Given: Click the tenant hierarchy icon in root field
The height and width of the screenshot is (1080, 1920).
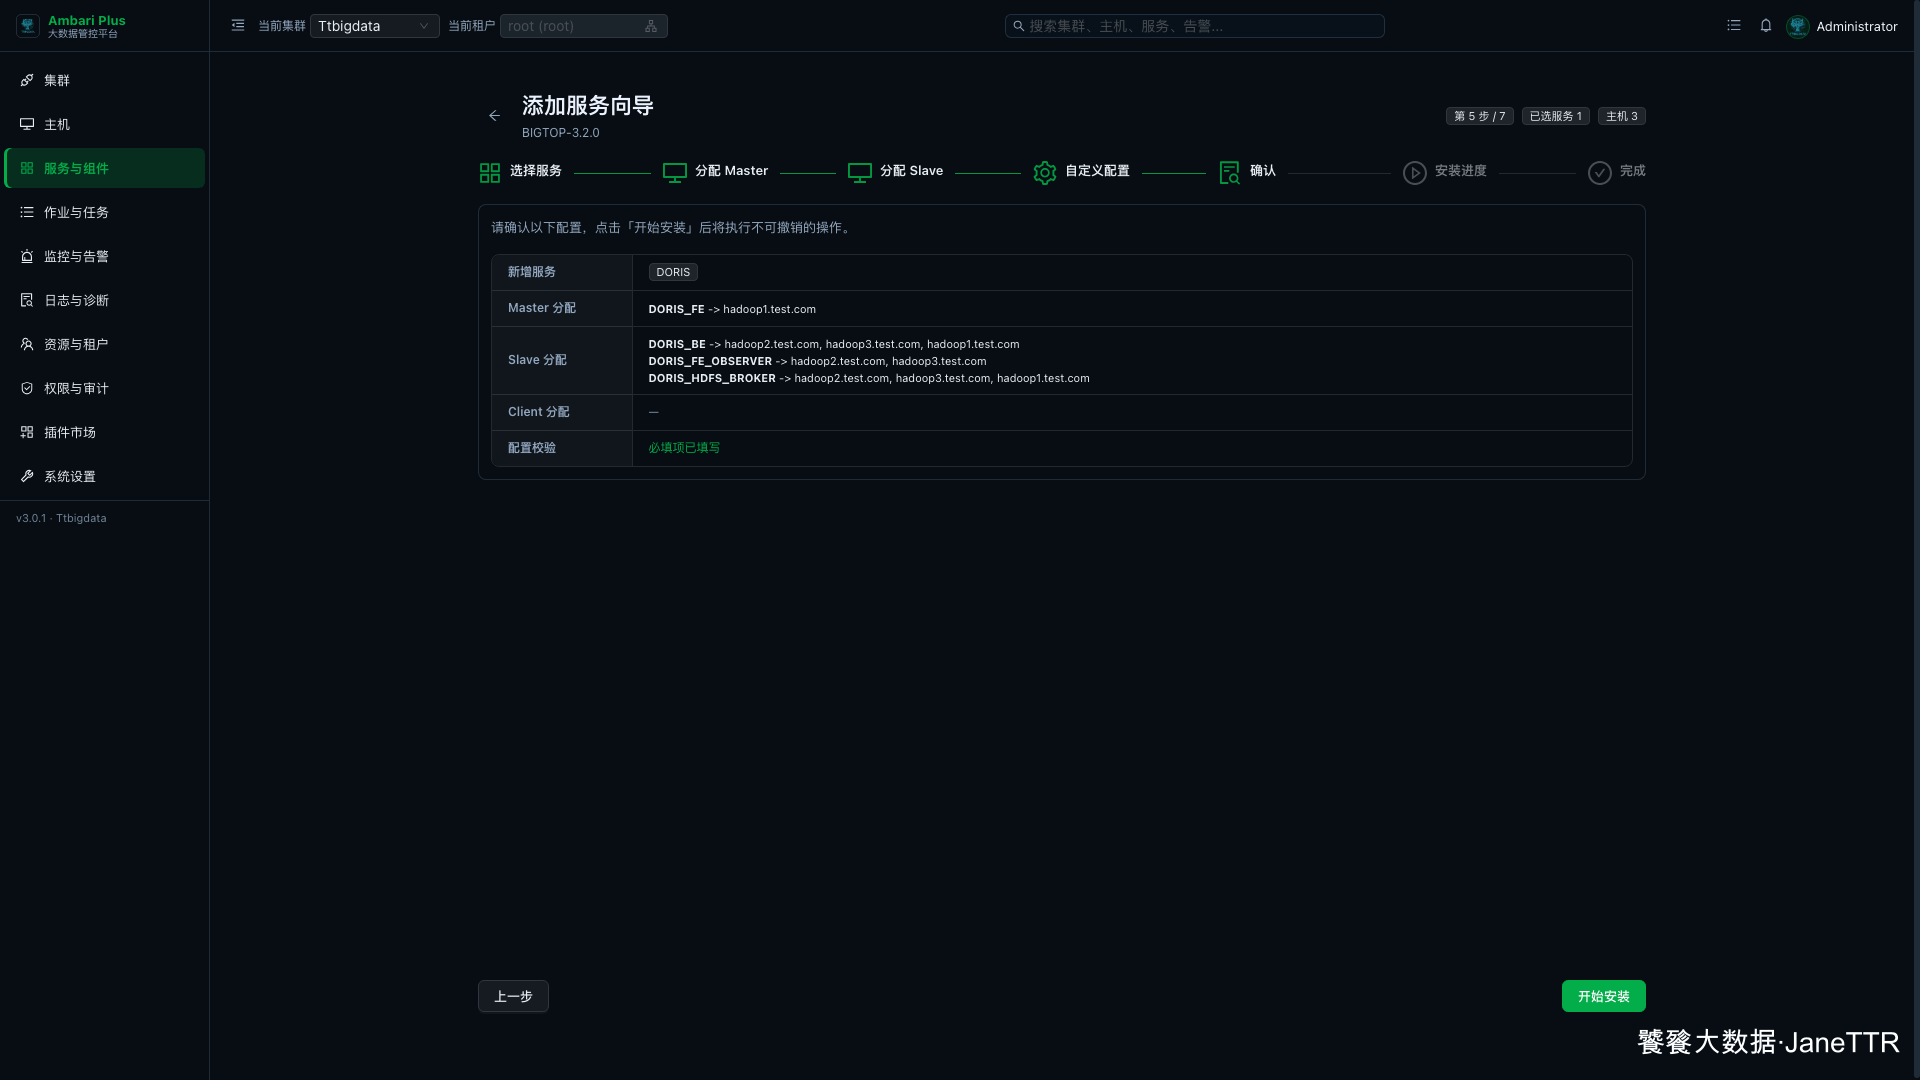Looking at the screenshot, I should tap(651, 26).
